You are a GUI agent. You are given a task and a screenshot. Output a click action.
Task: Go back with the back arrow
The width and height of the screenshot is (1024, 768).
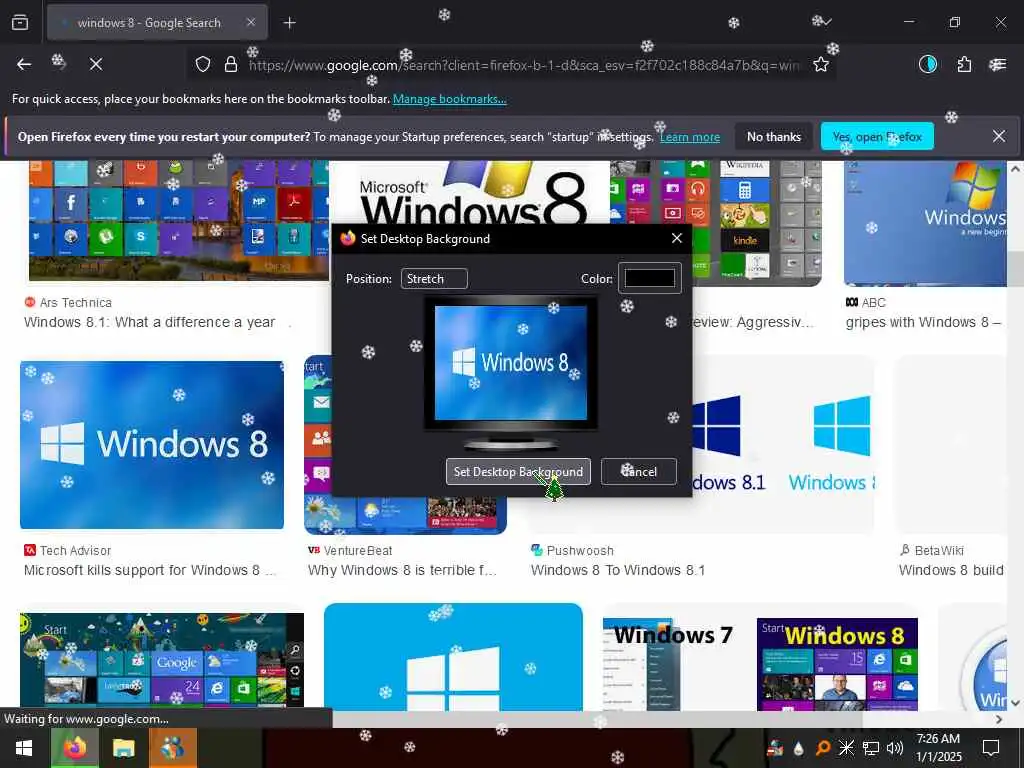click(24, 64)
